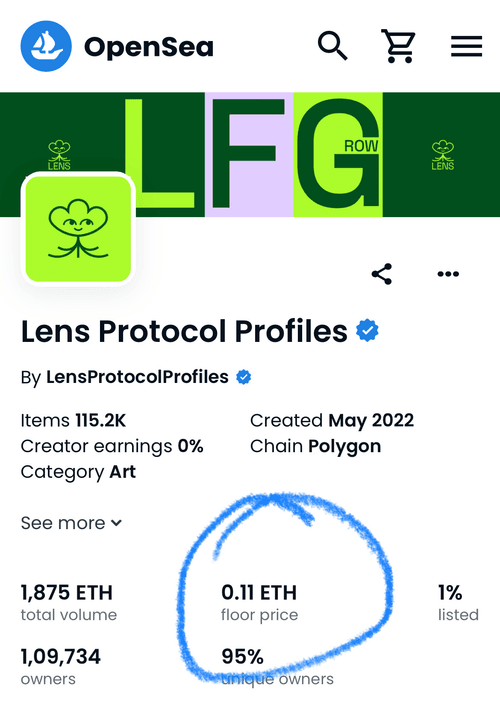Select the 0.11 ETH floor price stat
Image resolution: width=500 pixels, height=727 pixels.
tap(259, 602)
